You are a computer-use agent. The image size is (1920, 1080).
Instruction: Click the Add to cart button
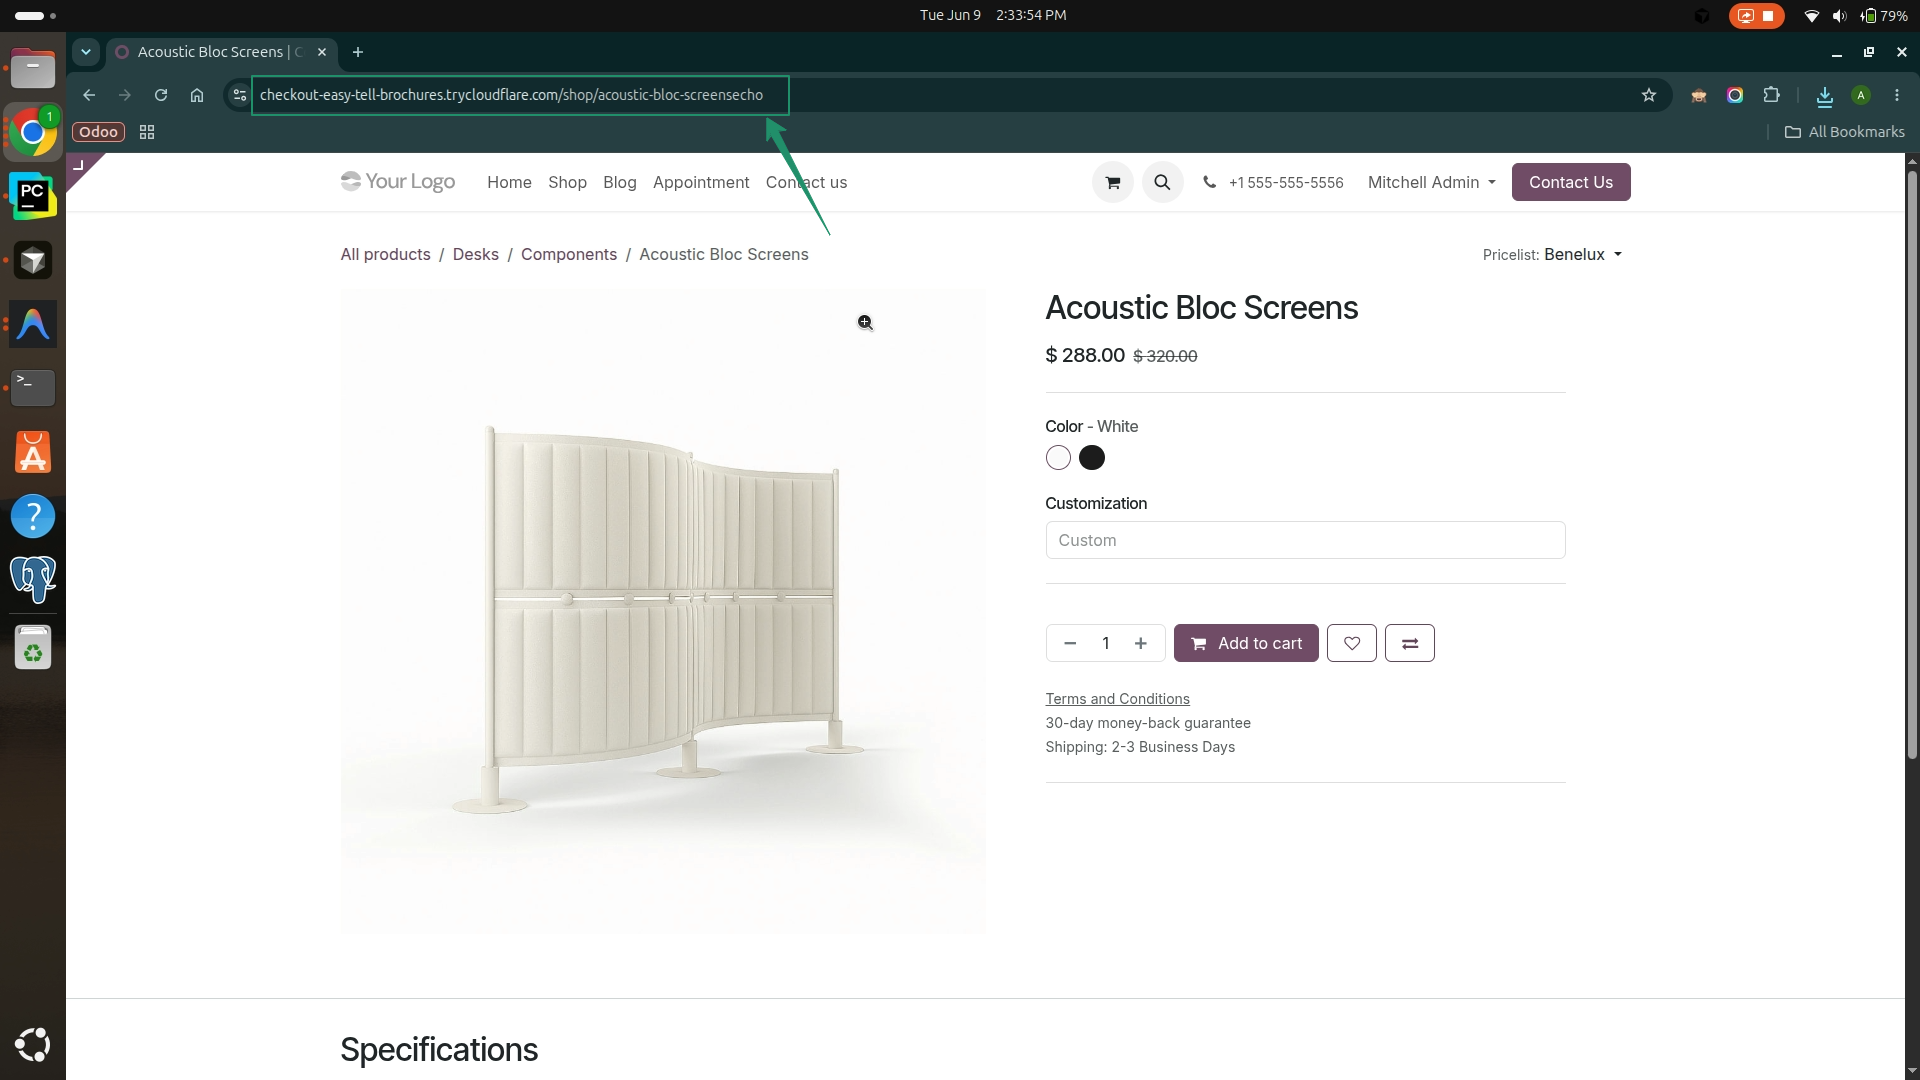click(1246, 643)
